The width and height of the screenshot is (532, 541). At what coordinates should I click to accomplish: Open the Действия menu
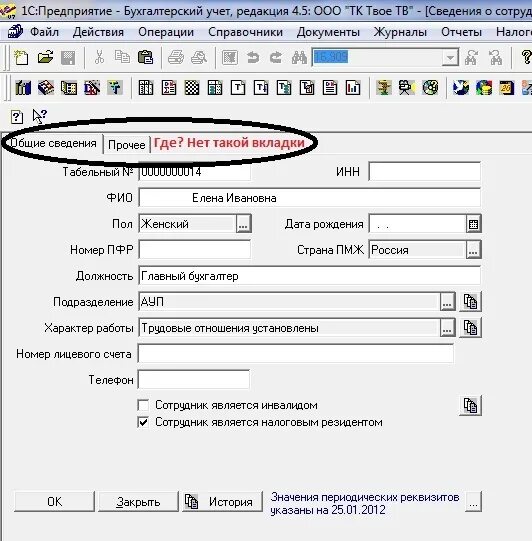(x=98, y=32)
